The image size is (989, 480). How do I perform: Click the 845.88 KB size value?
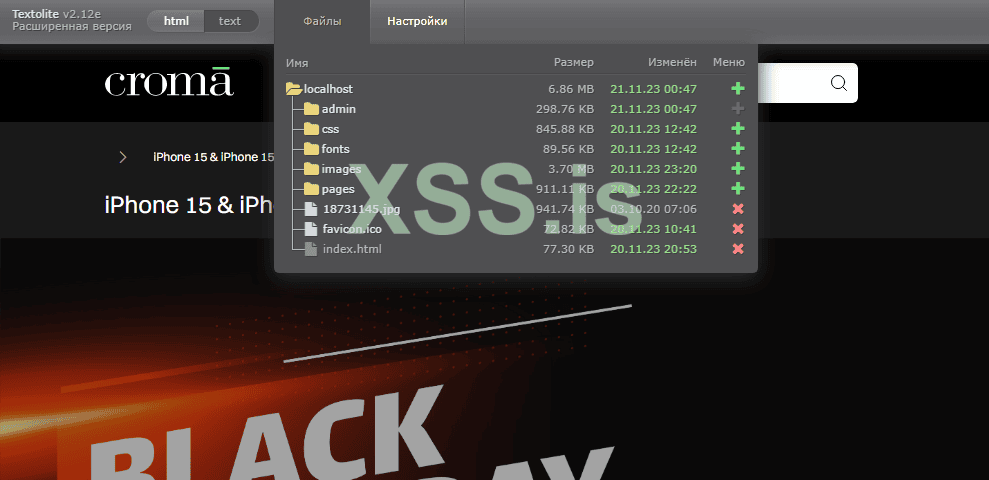(x=565, y=129)
